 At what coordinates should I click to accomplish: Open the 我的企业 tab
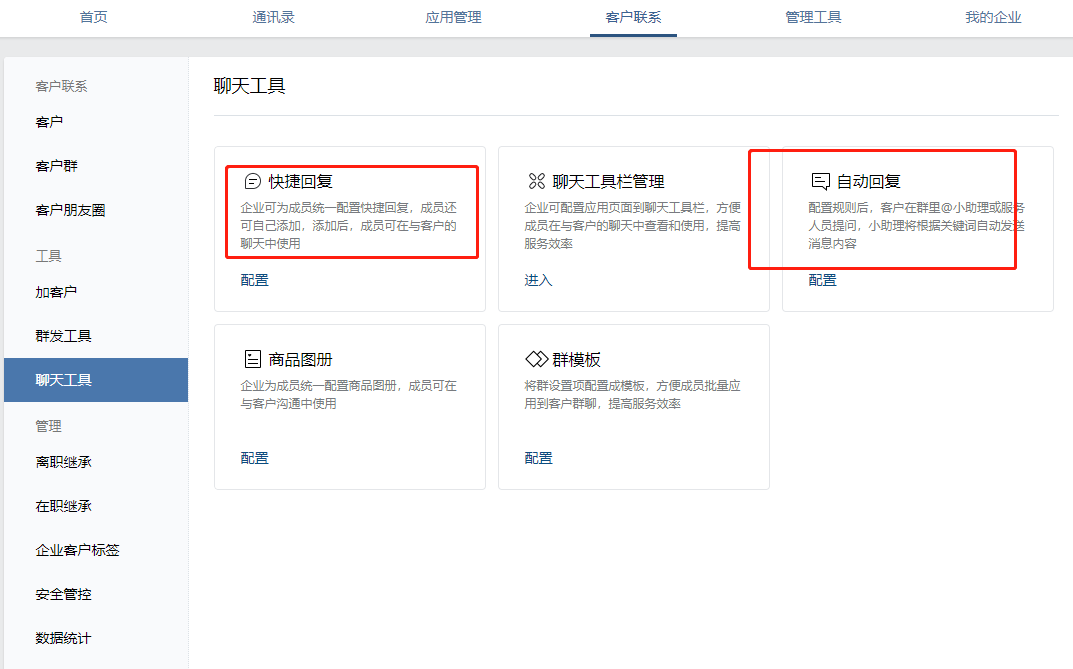coord(993,17)
